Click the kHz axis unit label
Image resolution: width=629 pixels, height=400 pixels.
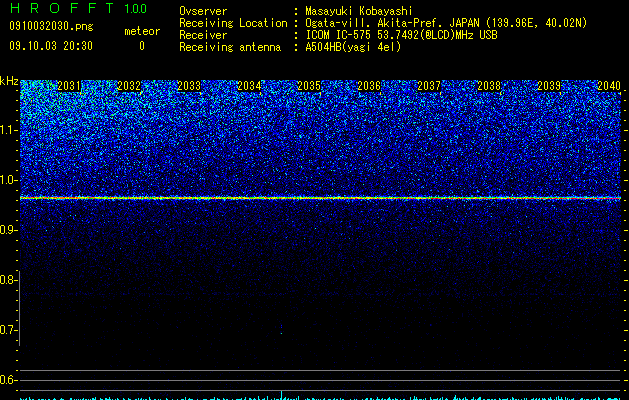(9, 81)
